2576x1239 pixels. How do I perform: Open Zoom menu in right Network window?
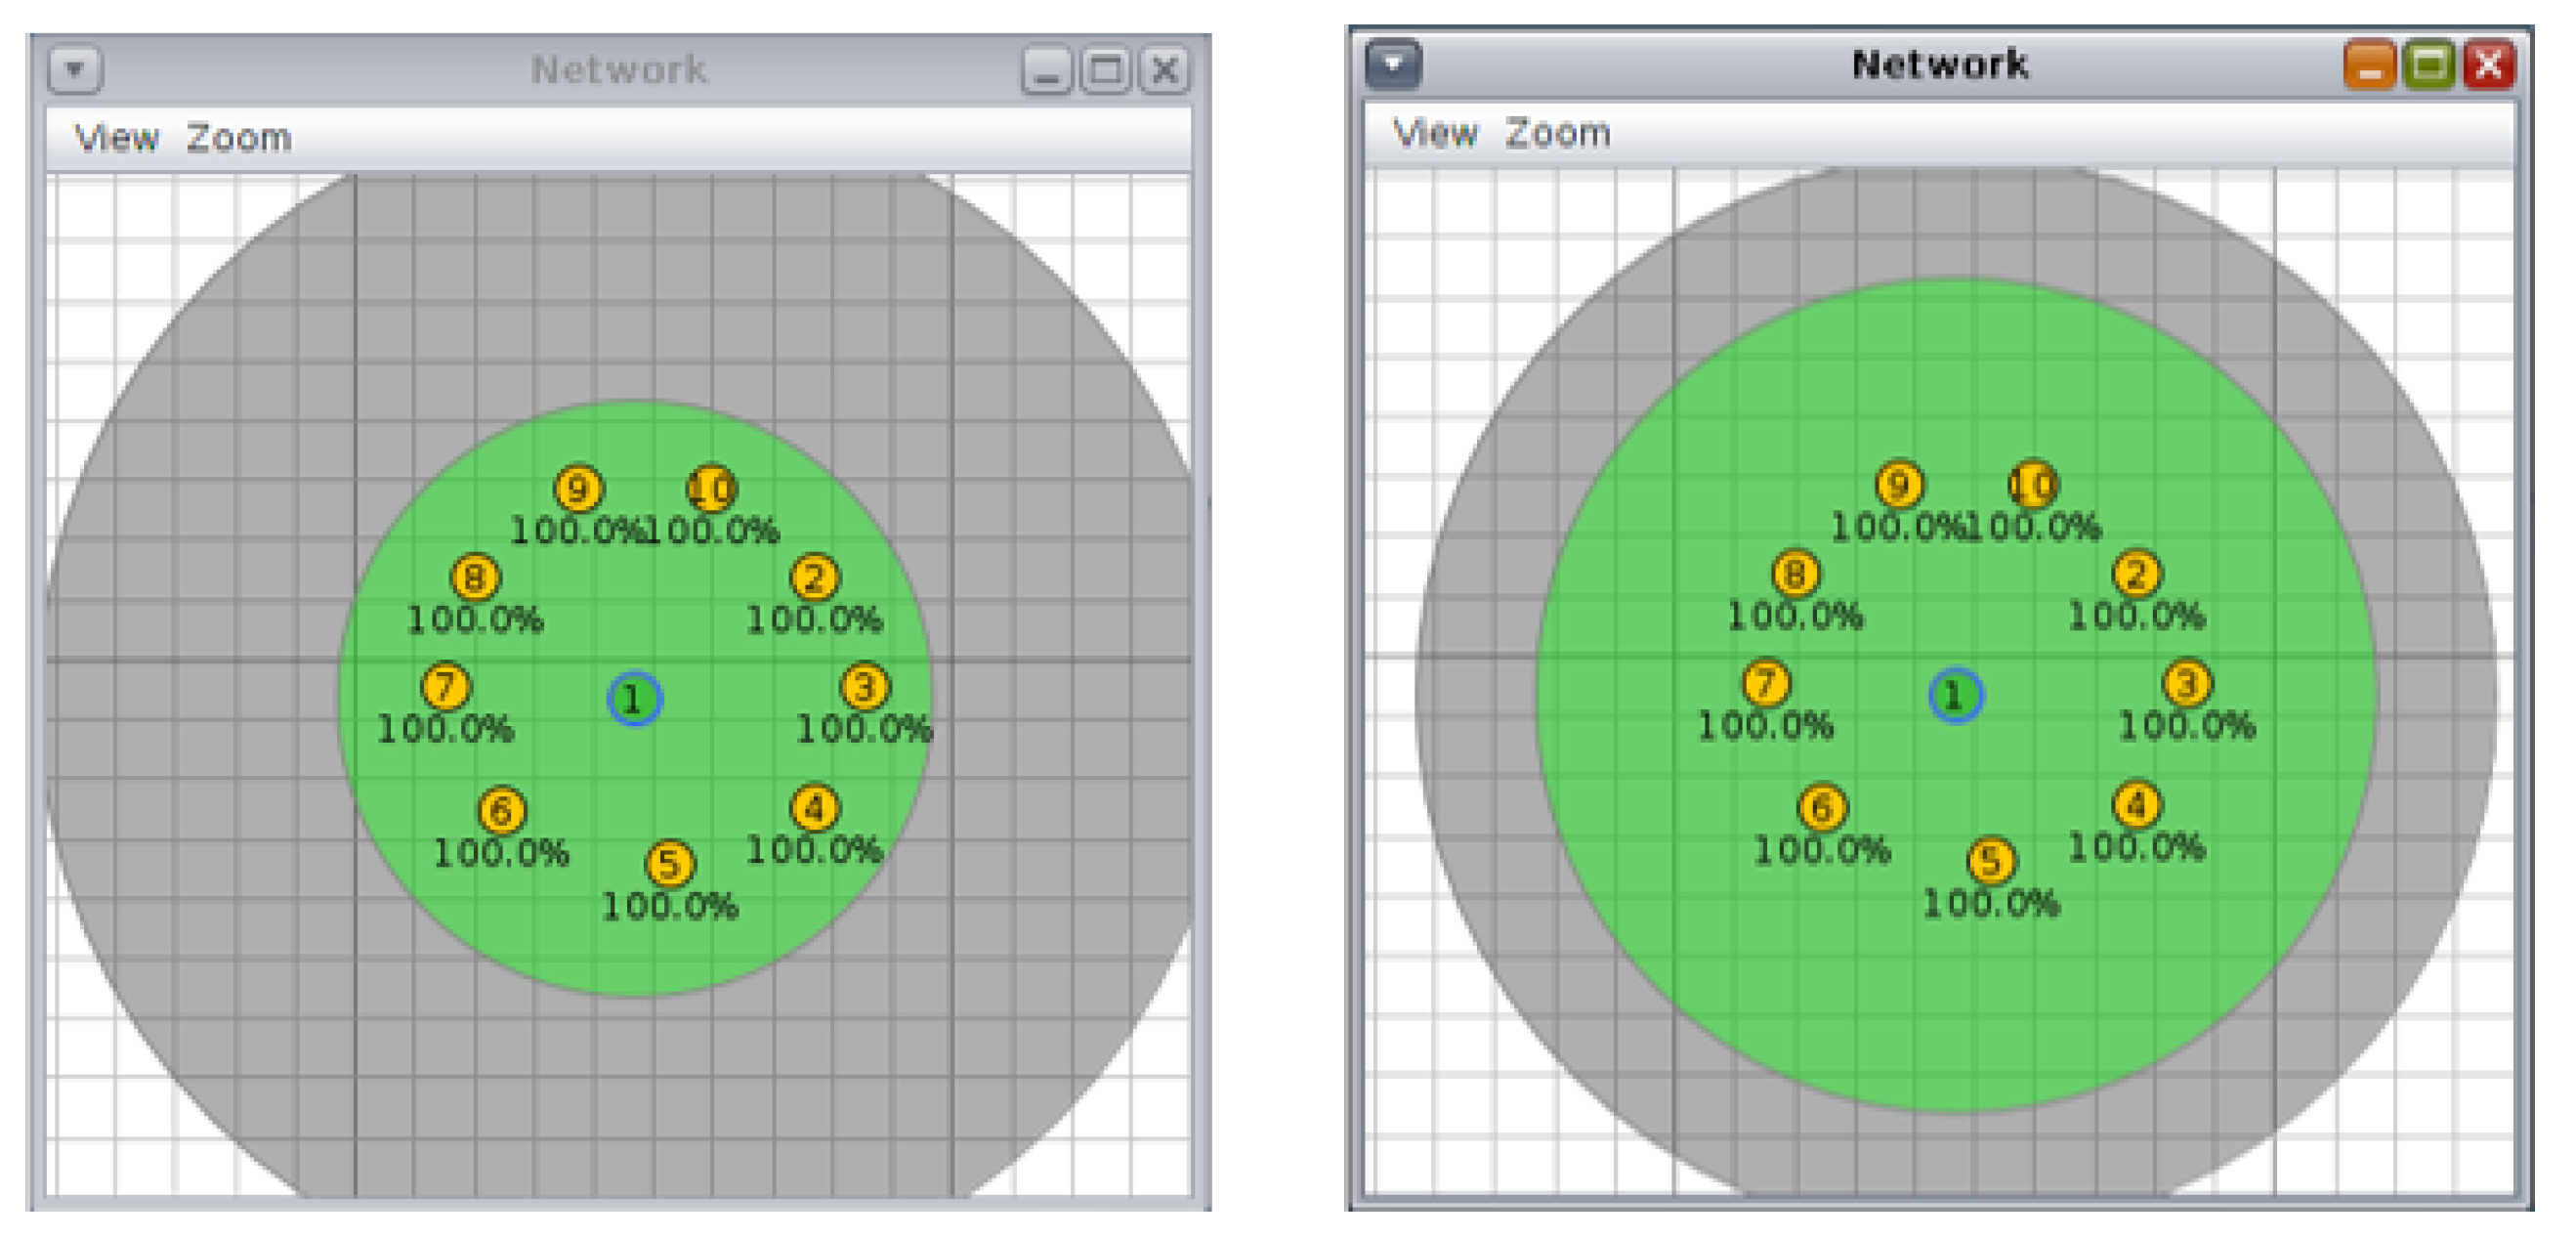click(x=1557, y=133)
